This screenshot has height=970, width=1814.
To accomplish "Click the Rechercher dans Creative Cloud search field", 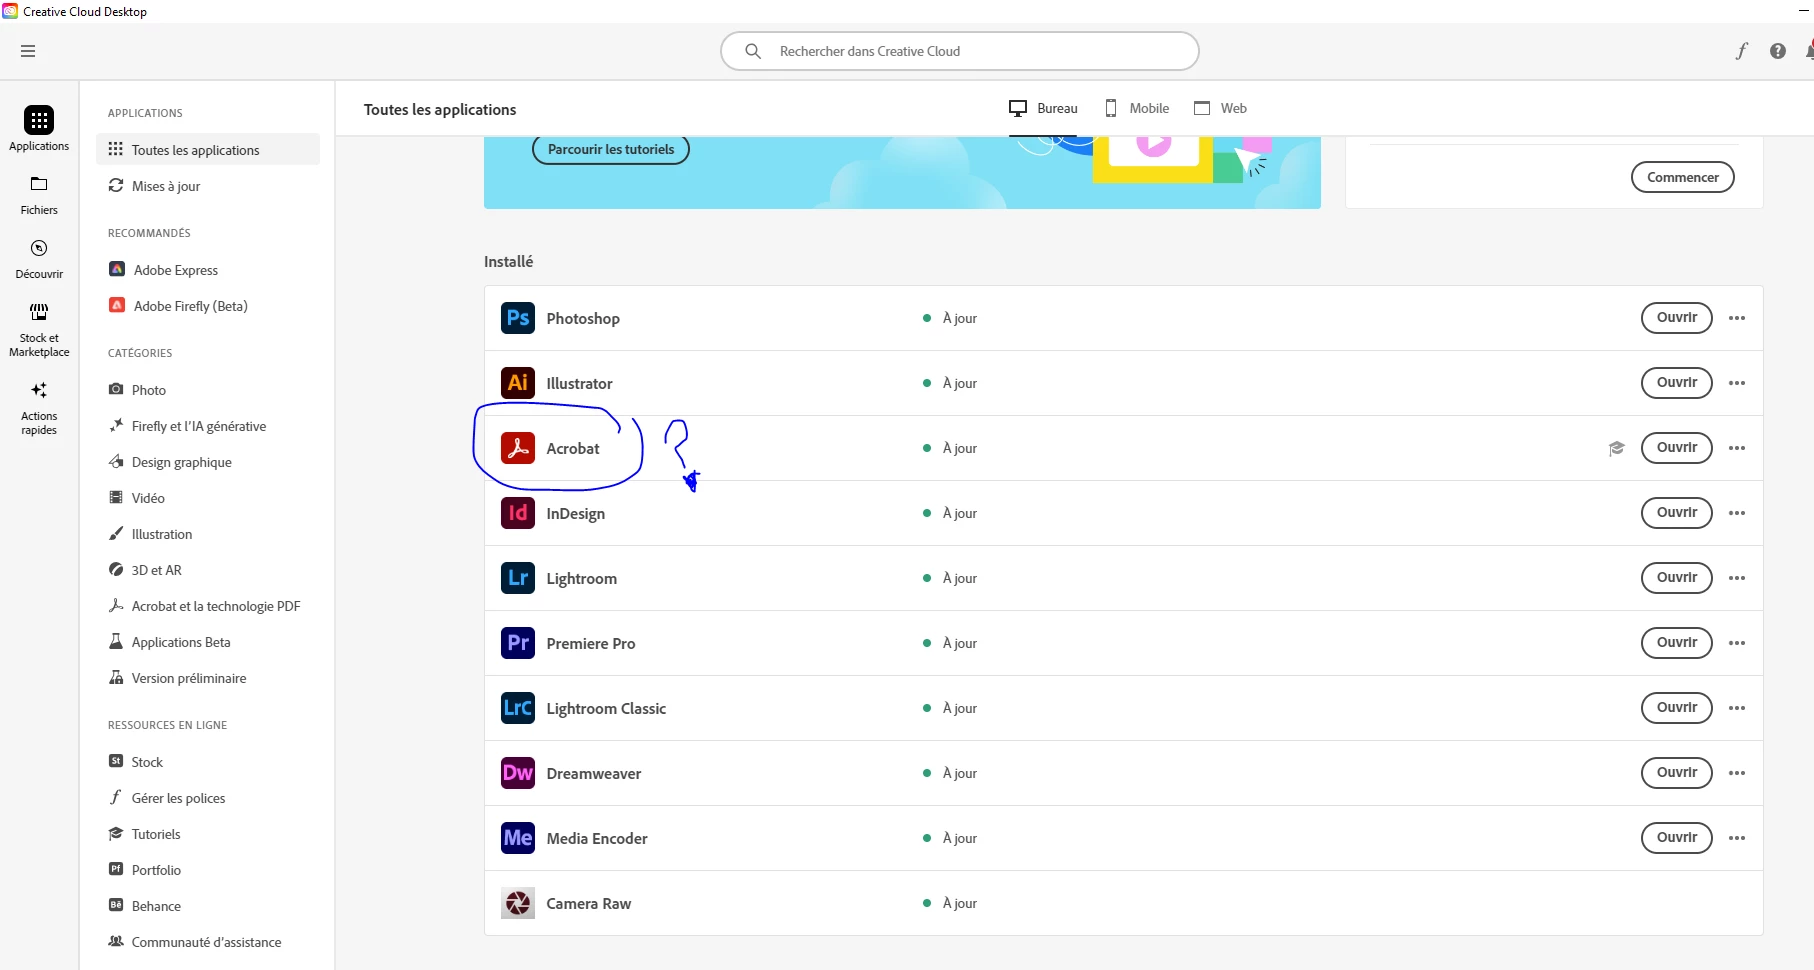I will coord(960,51).
